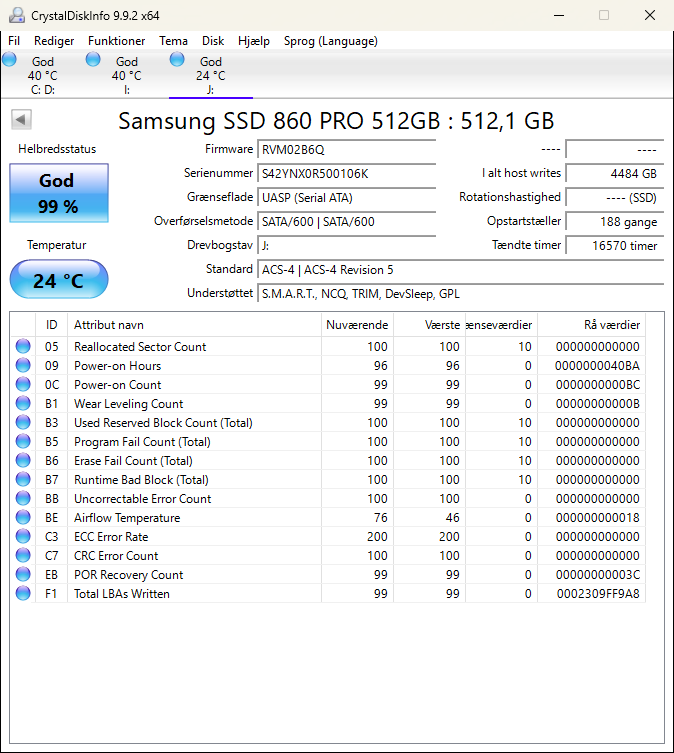674x753 pixels.
Task: Click the previous disk arrow button
Action: tap(21, 120)
